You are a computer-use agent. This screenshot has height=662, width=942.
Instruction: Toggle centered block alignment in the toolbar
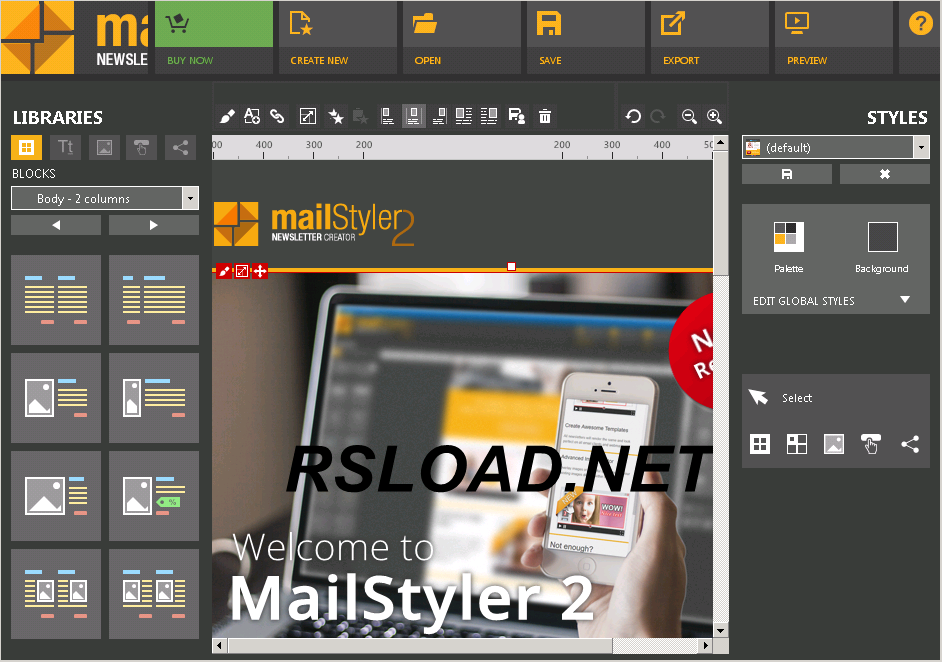pyautogui.click(x=413, y=115)
